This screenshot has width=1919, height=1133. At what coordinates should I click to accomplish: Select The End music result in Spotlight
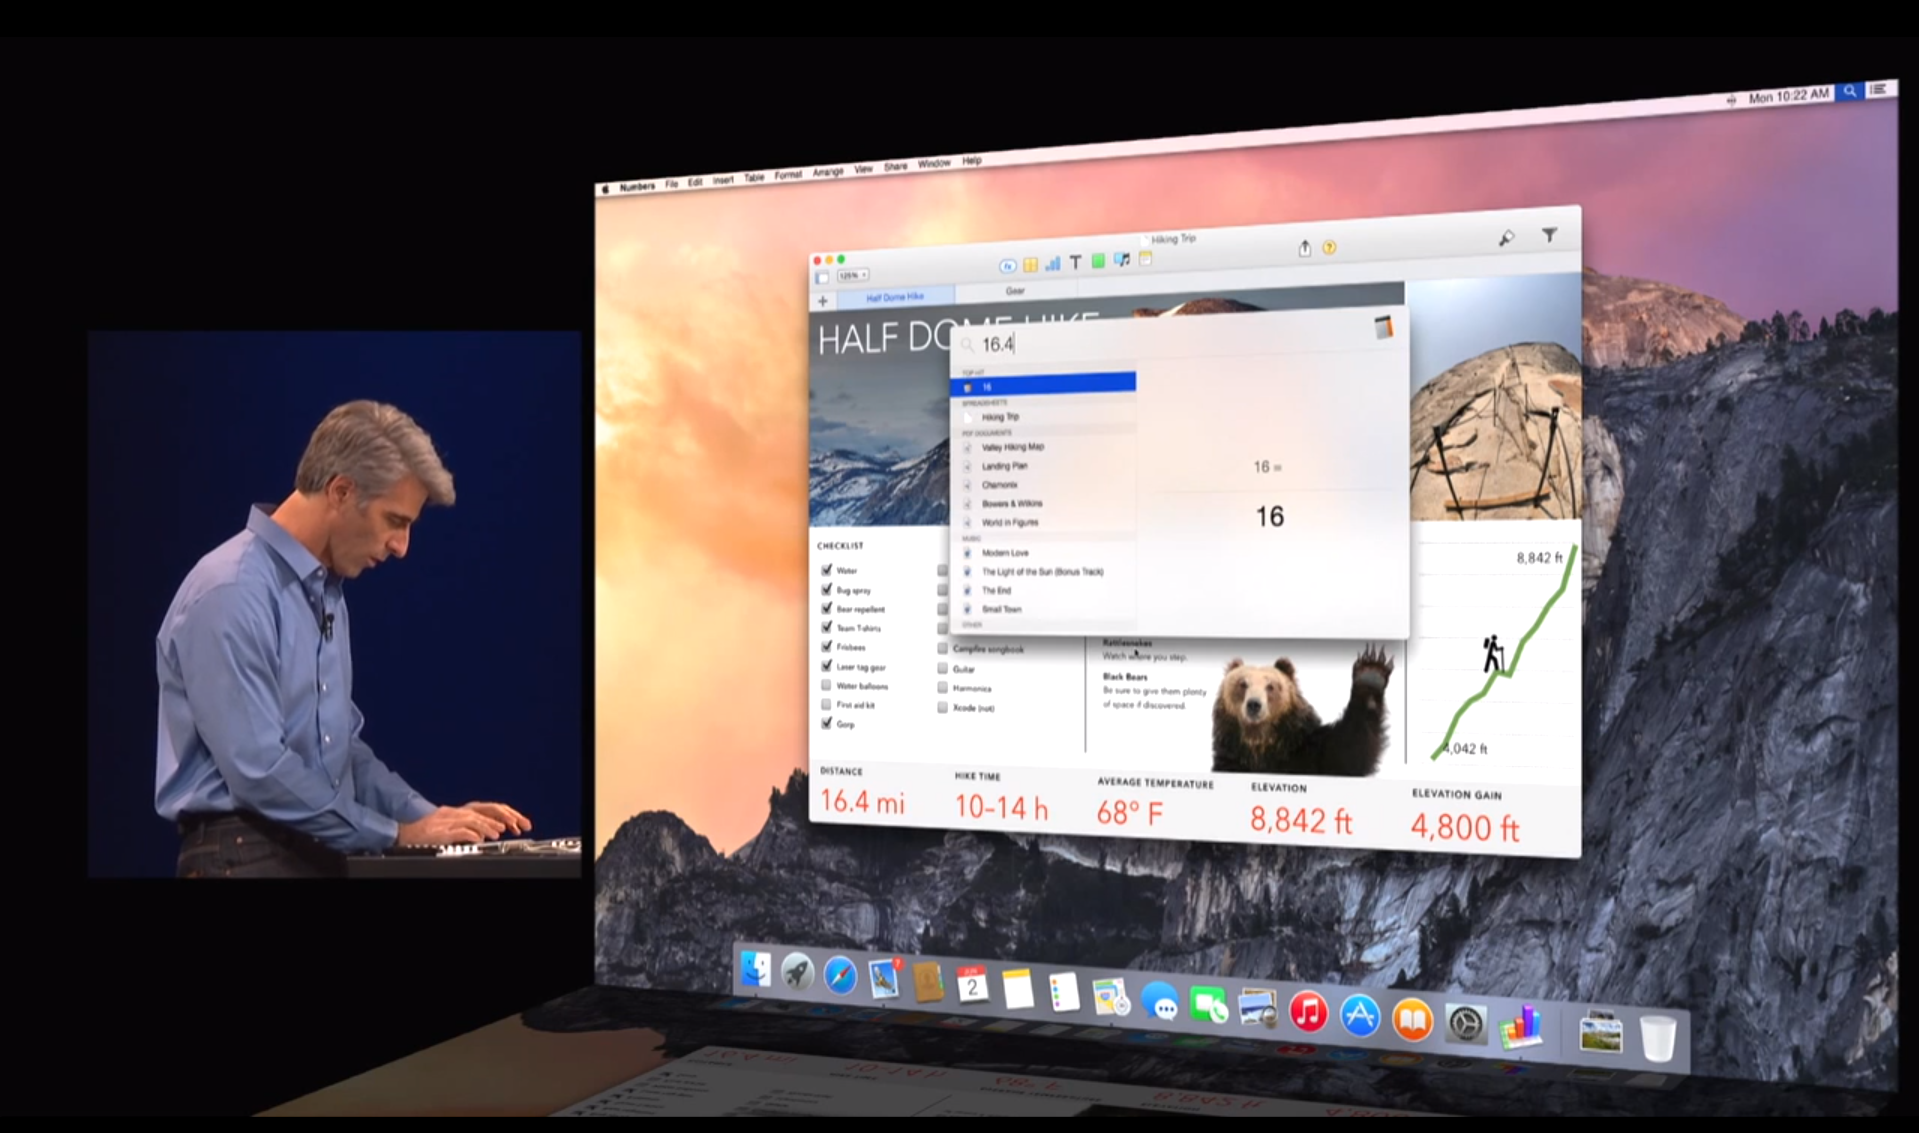point(1043,591)
